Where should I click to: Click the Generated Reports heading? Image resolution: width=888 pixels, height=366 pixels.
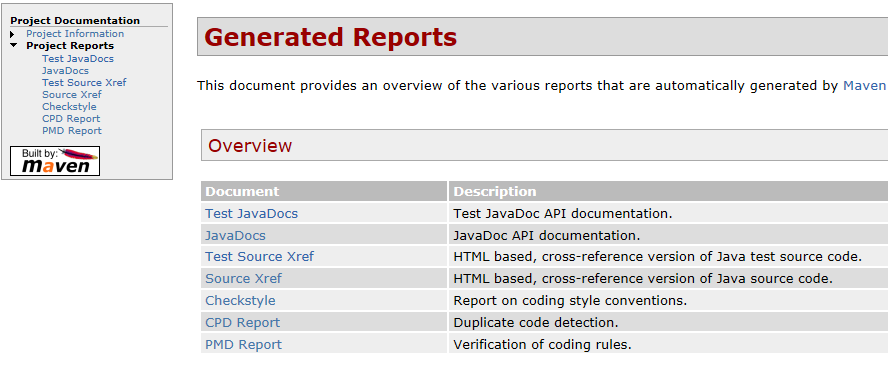tap(330, 37)
